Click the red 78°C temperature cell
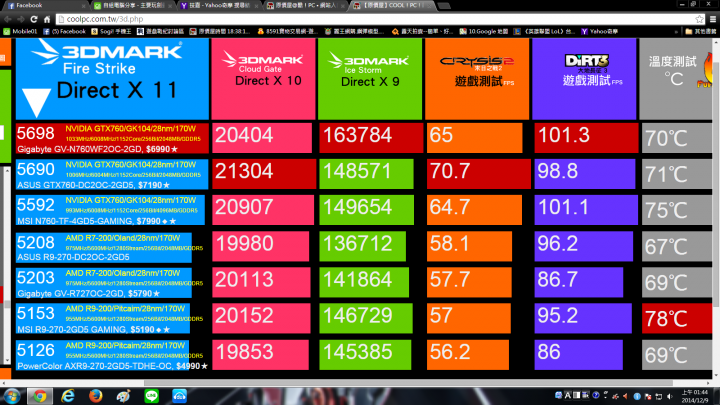The height and width of the screenshot is (405, 720). [x=677, y=318]
